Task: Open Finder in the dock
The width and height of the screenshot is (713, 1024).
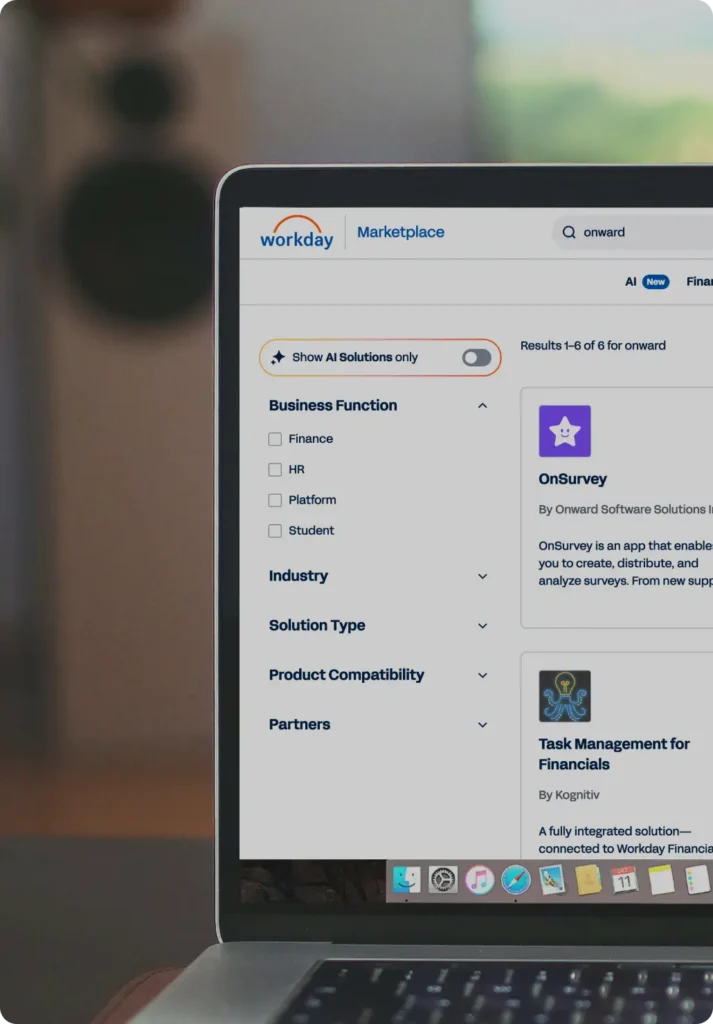Action: click(406, 879)
